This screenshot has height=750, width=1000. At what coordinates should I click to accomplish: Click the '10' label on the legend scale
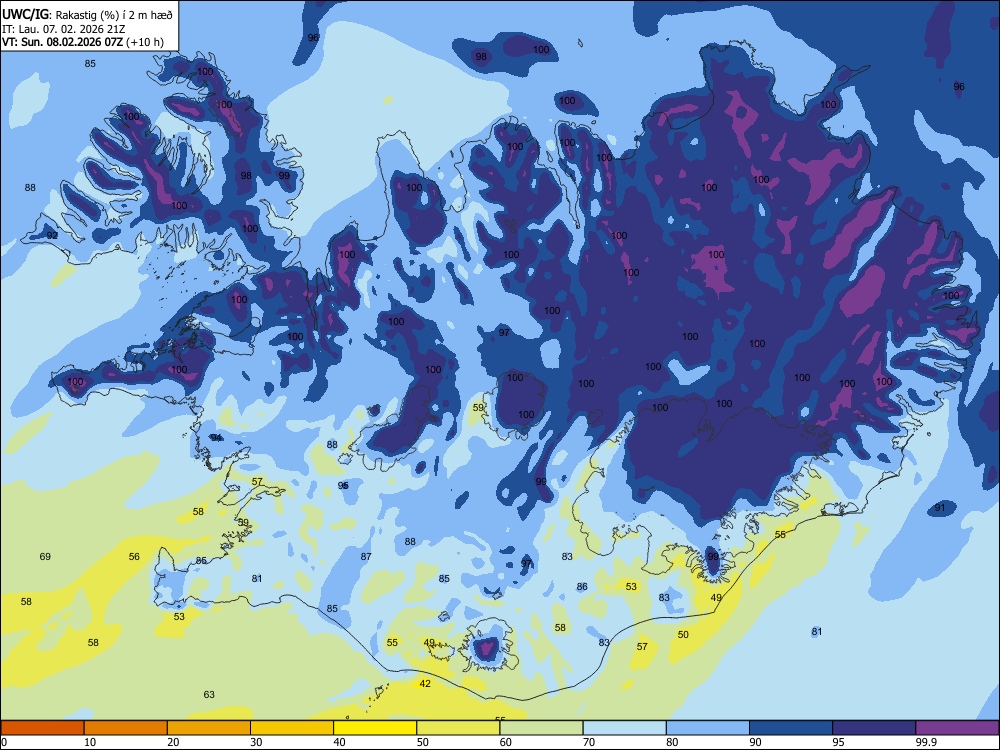click(90, 742)
